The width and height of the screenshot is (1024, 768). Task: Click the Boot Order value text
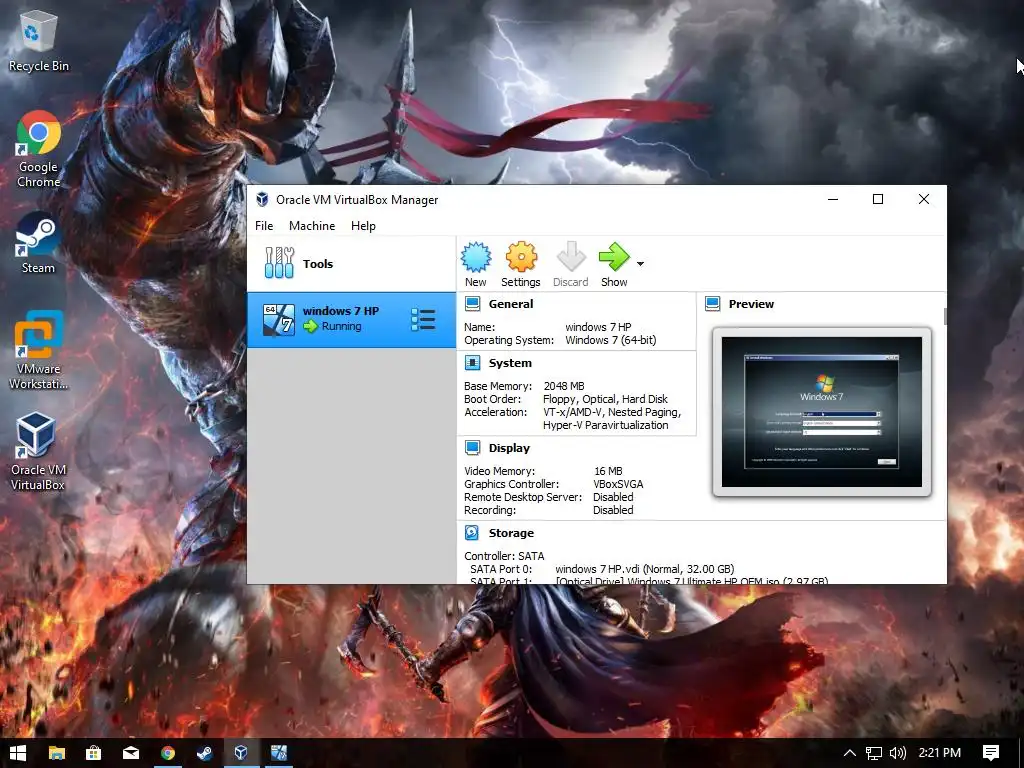[x=605, y=399]
